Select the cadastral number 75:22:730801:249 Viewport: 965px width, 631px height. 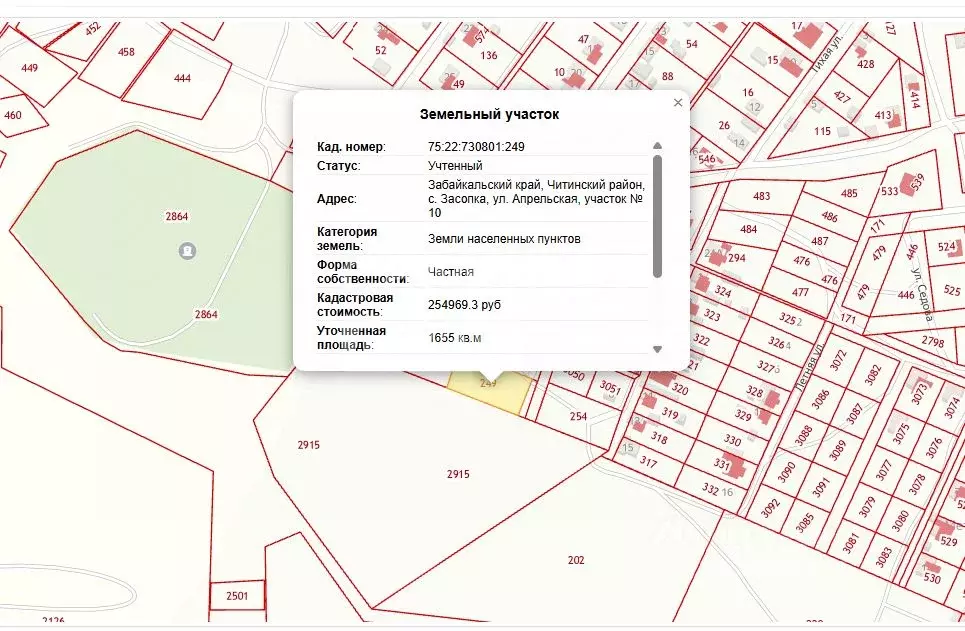(476, 147)
